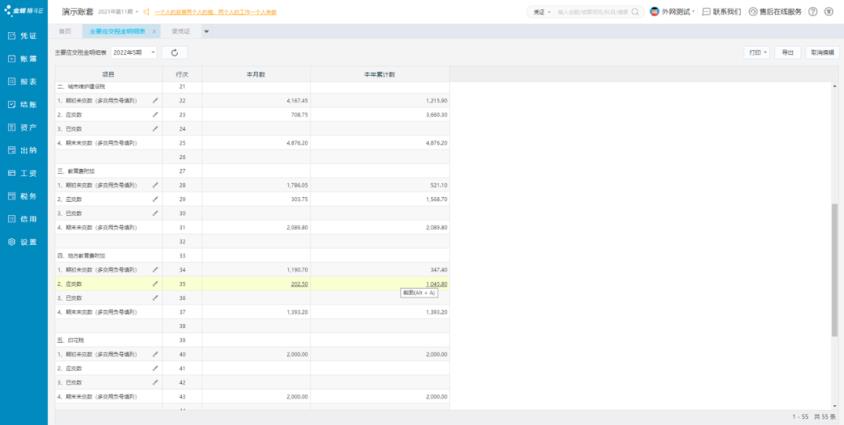Viewport: 844px width, 425px height.
Task: Open the orange announcement link at top
Action: pos(215,12)
